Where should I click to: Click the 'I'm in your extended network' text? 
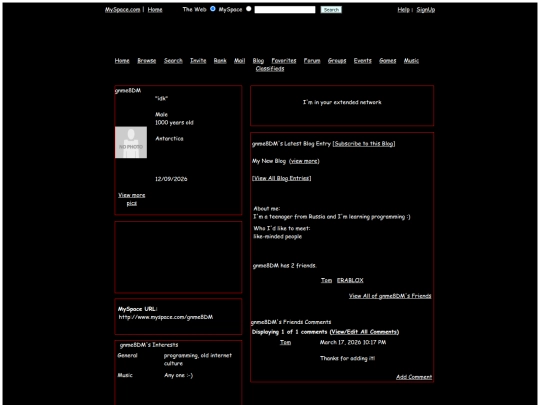[342, 102]
